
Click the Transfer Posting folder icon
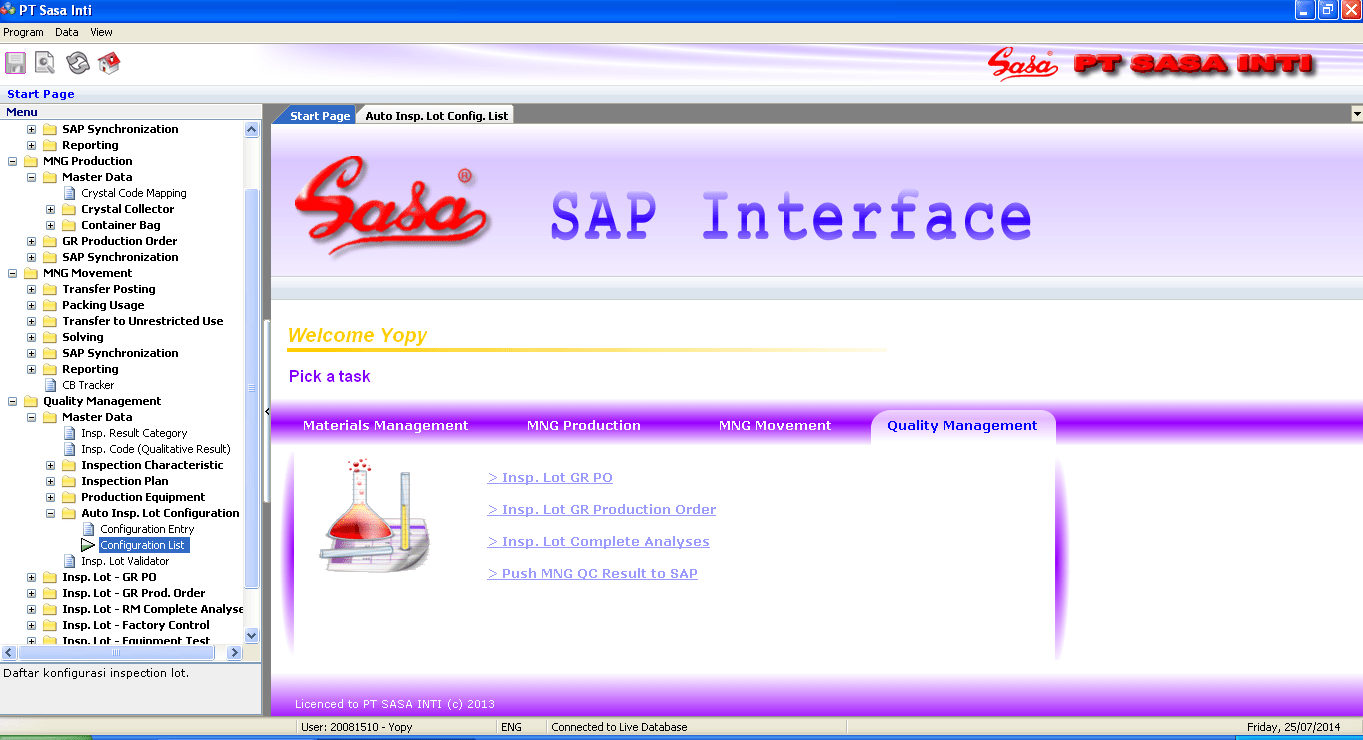point(50,289)
